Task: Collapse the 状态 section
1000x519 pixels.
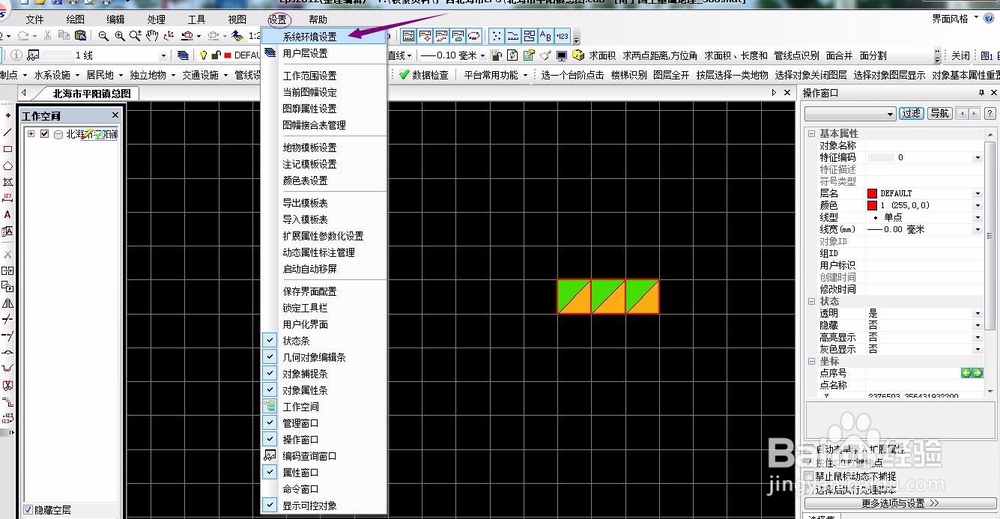Action: pos(812,301)
